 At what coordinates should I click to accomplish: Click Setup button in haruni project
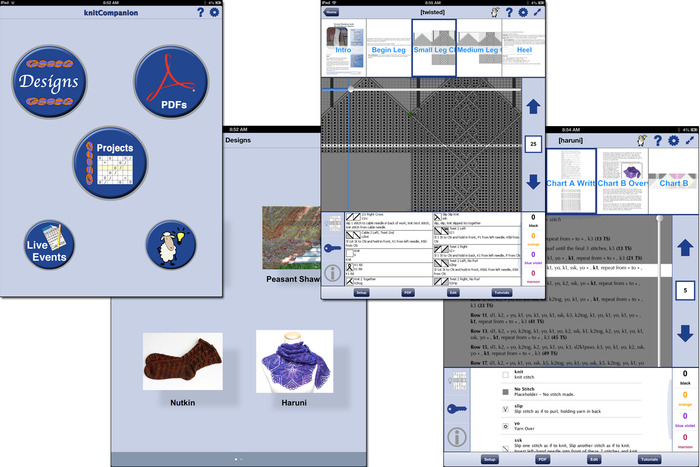pyautogui.click(x=490, y=459)
